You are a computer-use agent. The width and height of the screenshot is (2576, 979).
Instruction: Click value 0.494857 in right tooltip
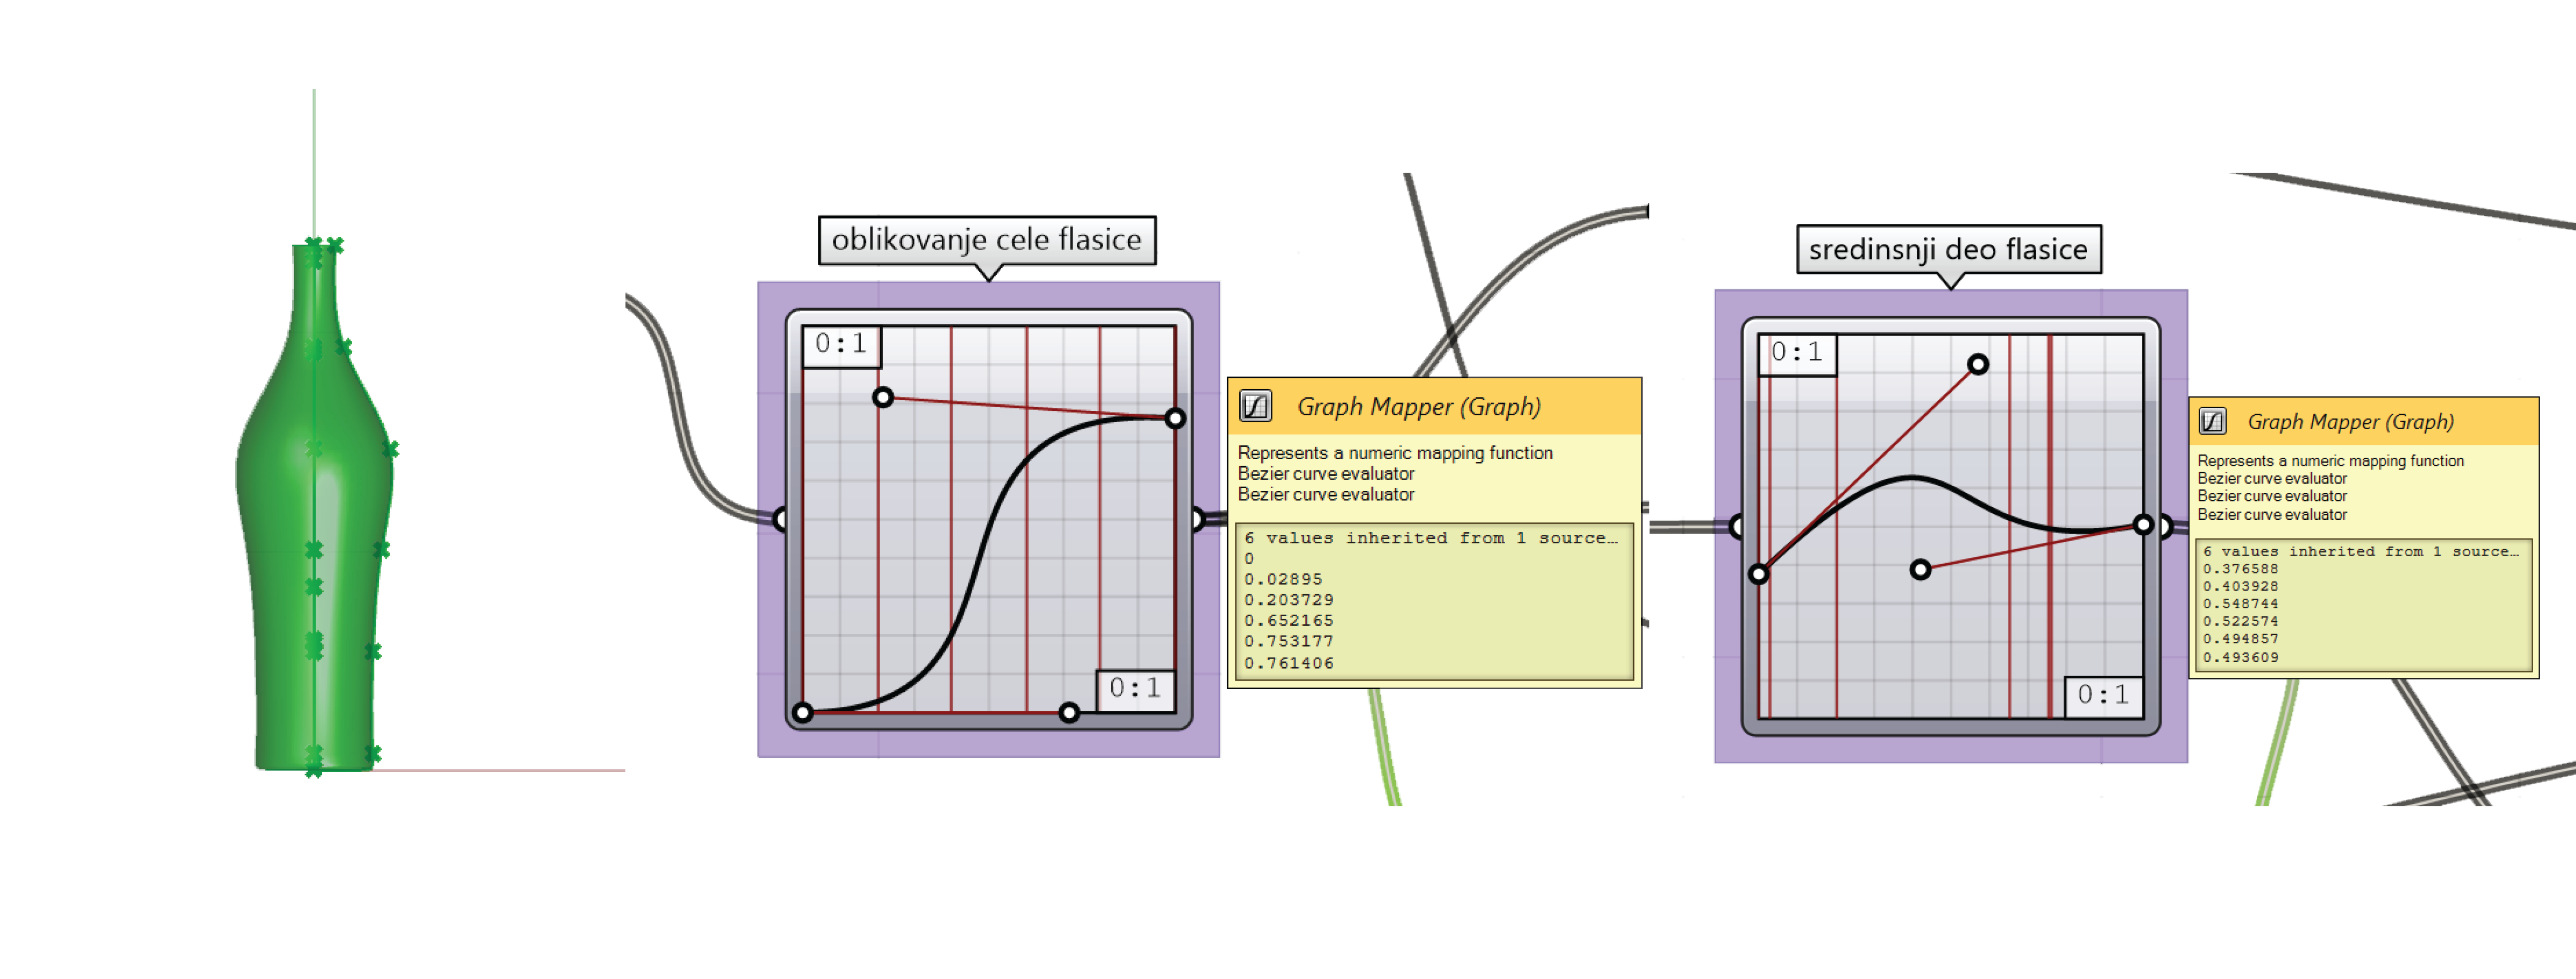click(2241, 639)
